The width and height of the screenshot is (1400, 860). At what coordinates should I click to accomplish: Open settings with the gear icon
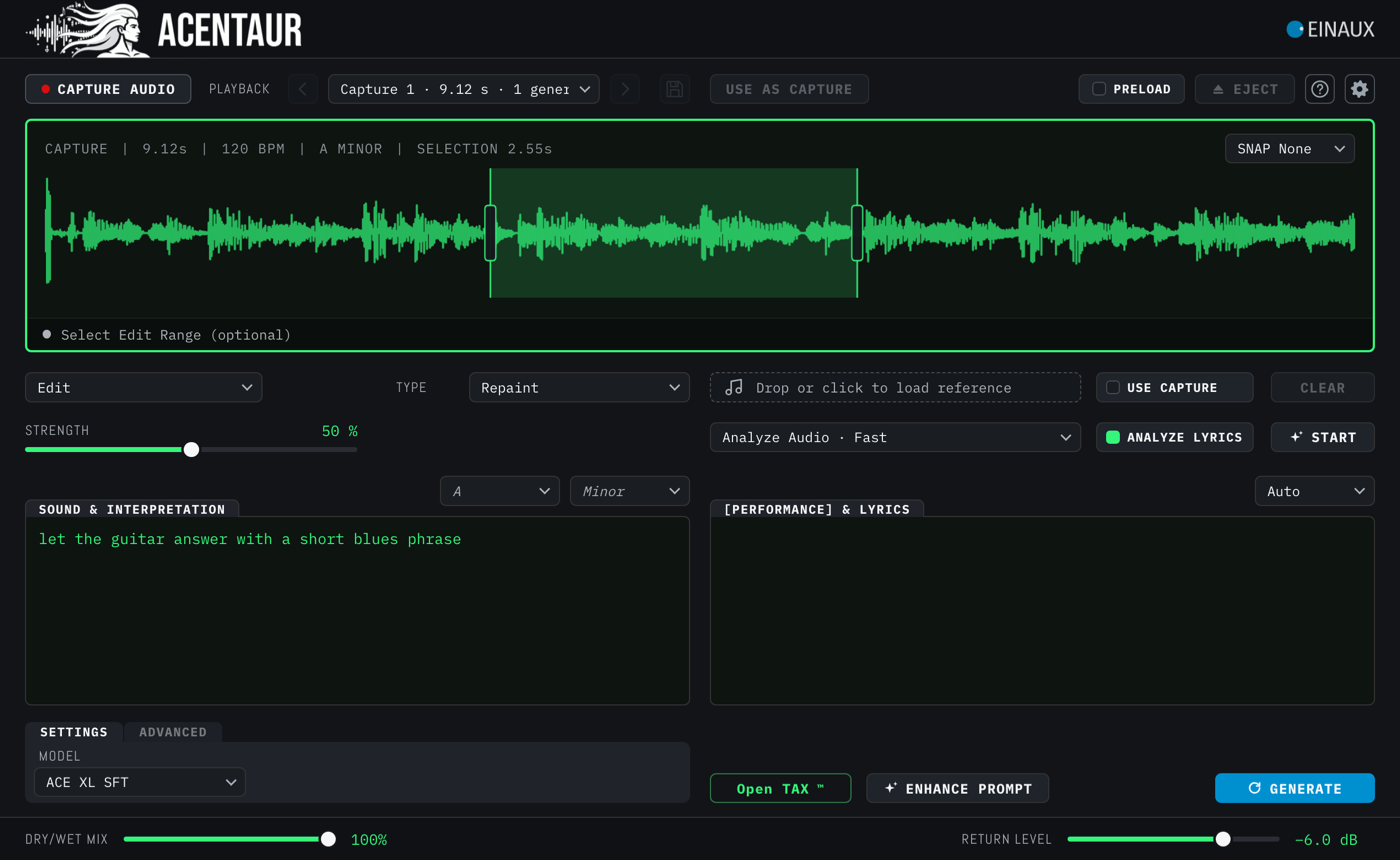click(x=1359, y=89)
